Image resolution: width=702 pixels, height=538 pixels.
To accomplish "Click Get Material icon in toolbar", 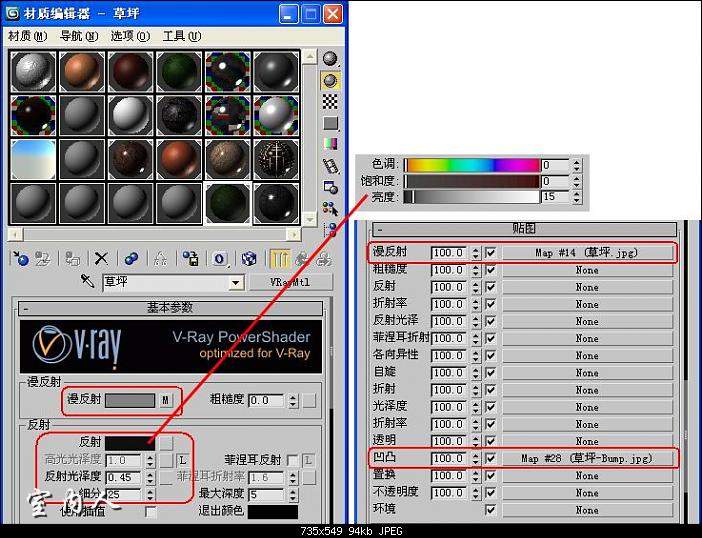I will tap(21, 258).
